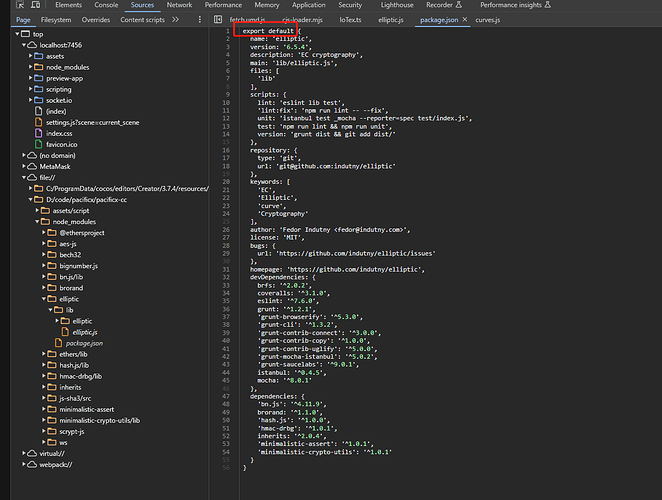Screen dimensions: 662x500
Task: Show more Sources navigator tabs chevron
Action: coord(176,19)
